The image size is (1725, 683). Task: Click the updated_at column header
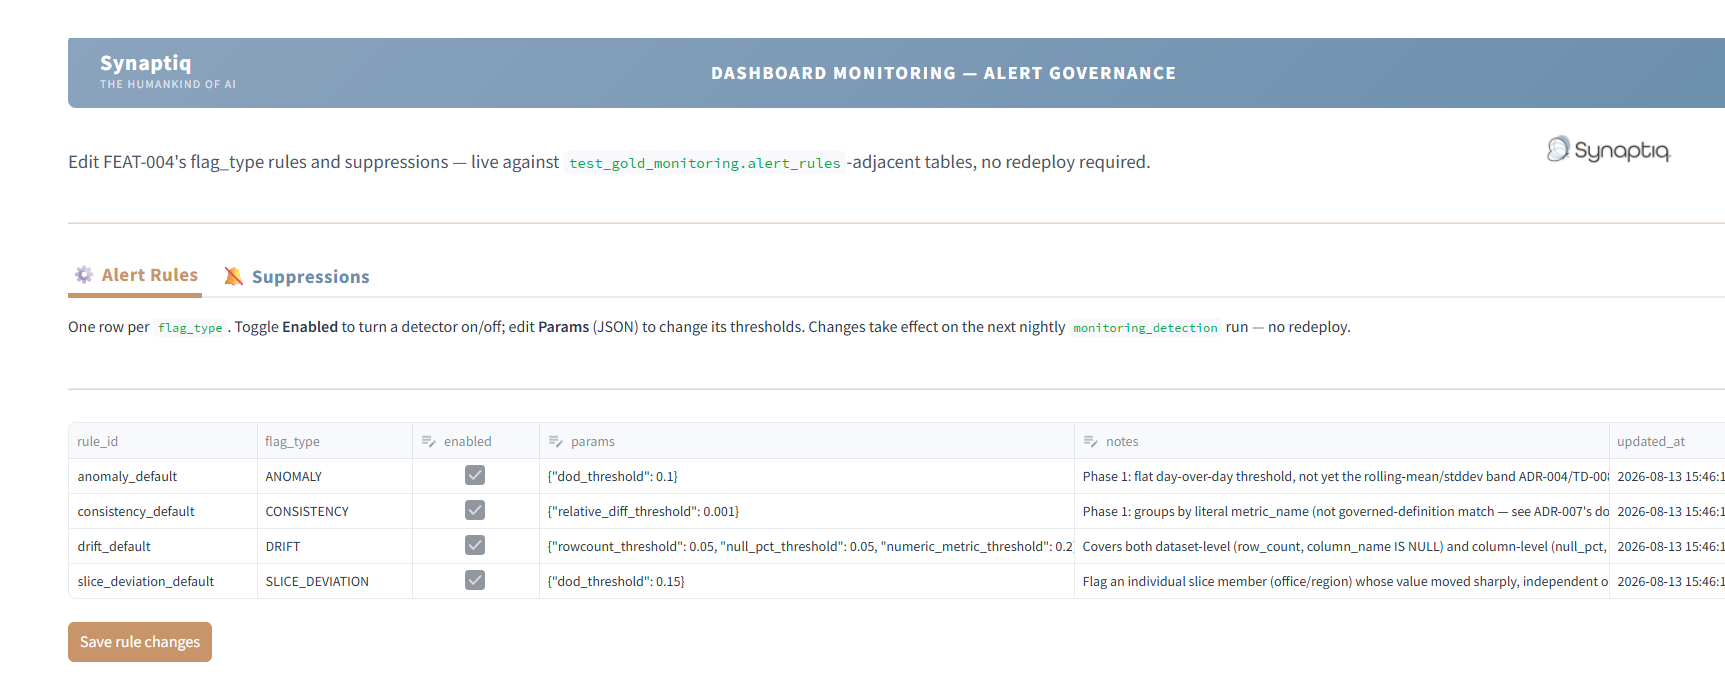pyautogui.click(x=1667, y=441)
